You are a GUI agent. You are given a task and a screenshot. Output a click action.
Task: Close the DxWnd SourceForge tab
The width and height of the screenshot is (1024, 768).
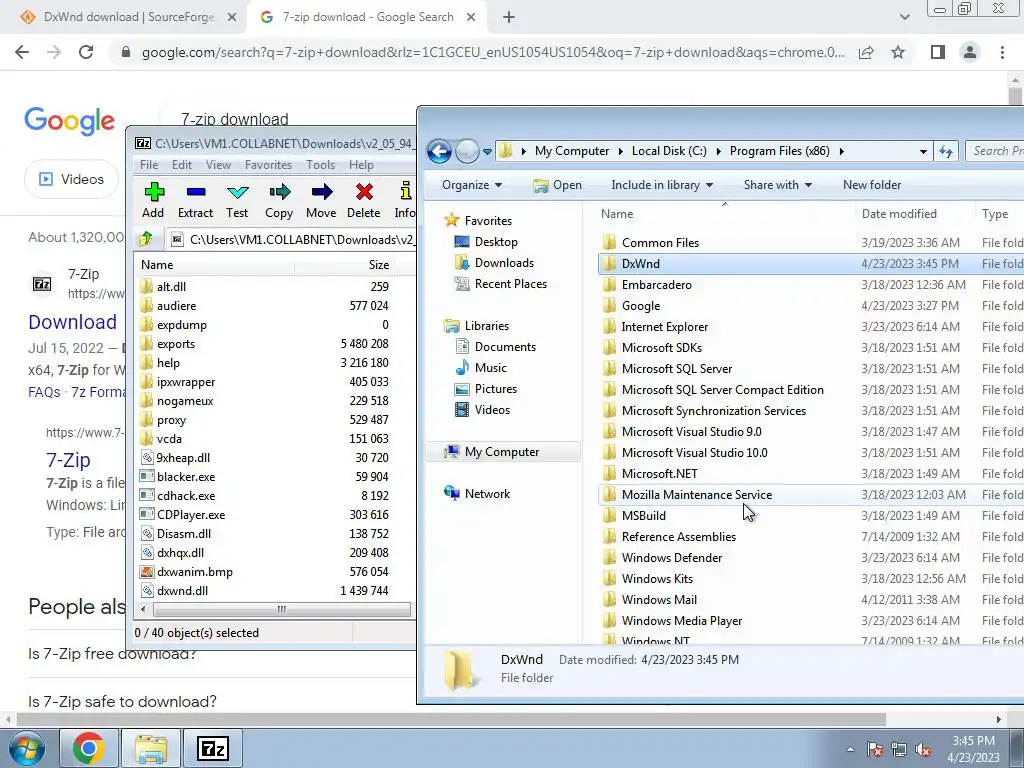tap(232, 18)
